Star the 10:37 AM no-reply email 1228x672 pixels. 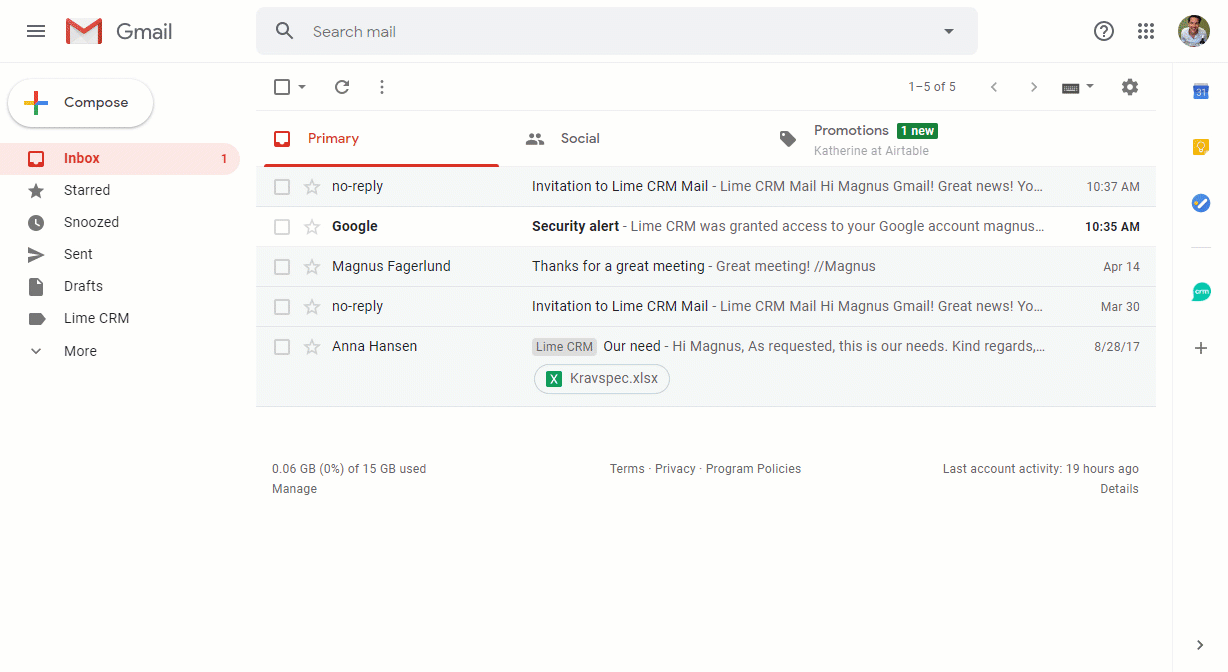pyautogui.click(x=312, y=187)
